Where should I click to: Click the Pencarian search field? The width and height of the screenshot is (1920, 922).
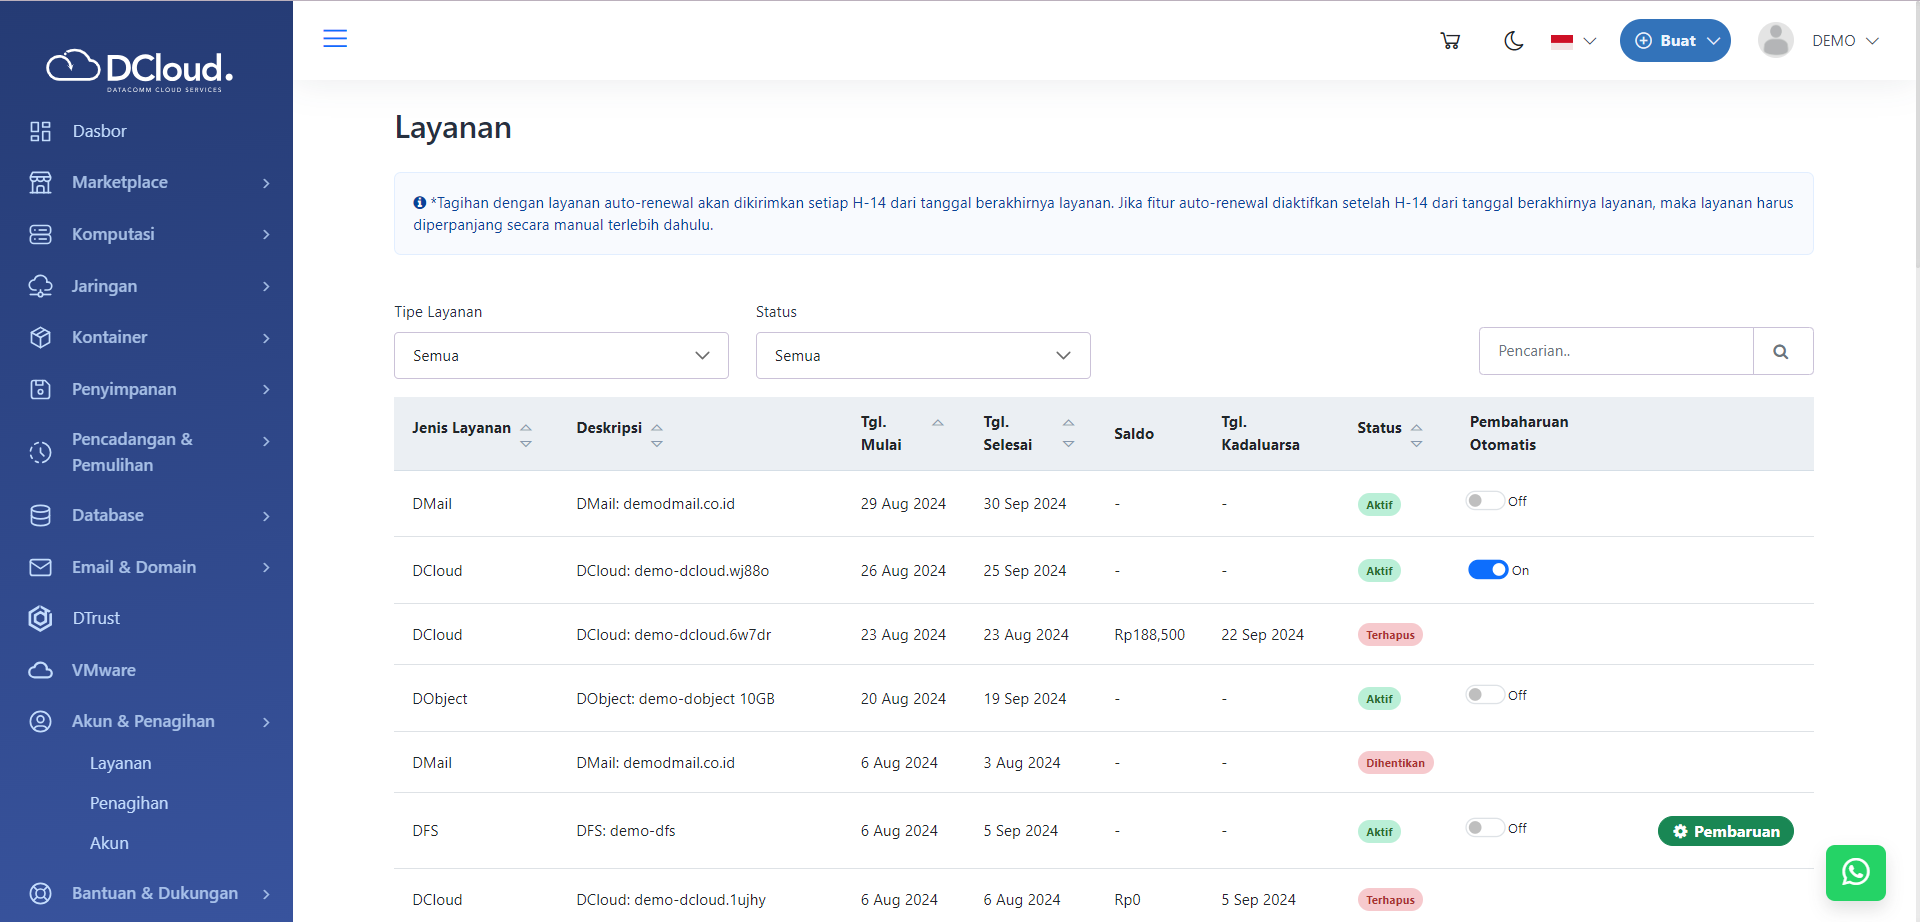[x=1615, y=352]
